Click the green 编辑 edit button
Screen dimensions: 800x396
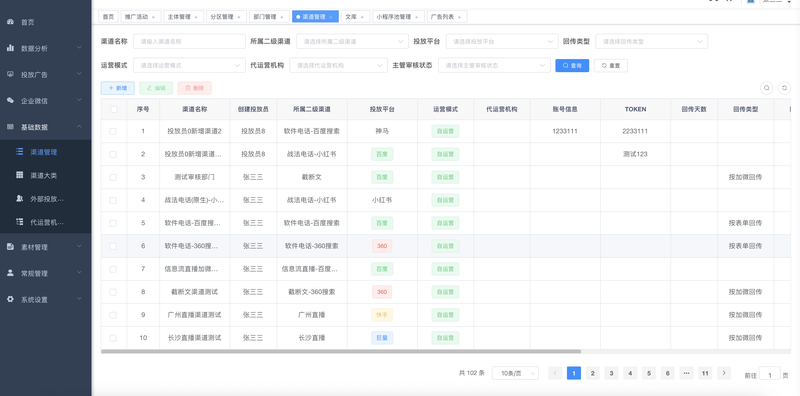[156, 88]
